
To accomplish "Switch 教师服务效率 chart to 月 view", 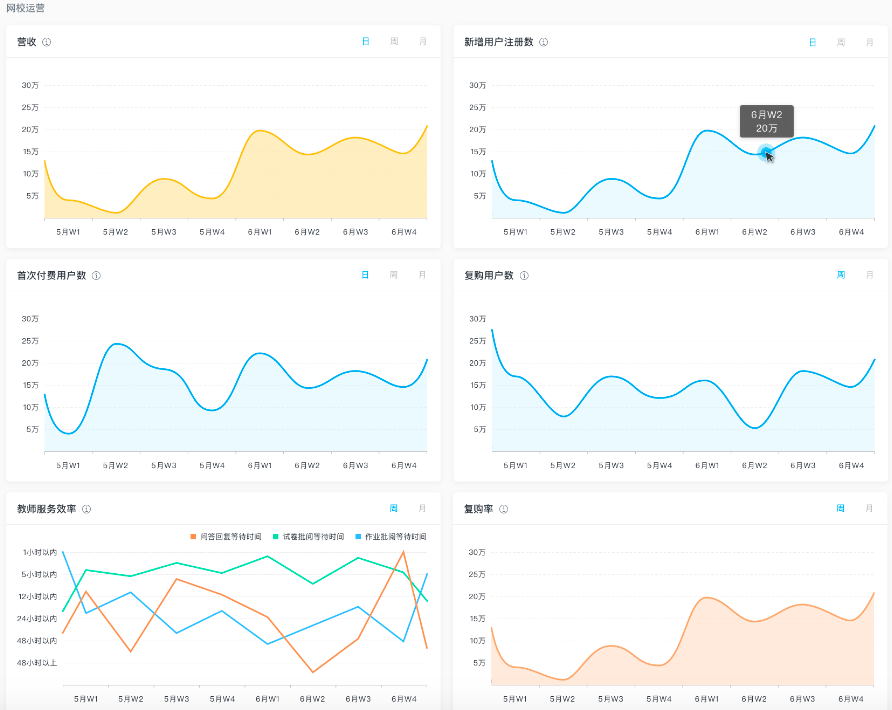I will 422,509.
